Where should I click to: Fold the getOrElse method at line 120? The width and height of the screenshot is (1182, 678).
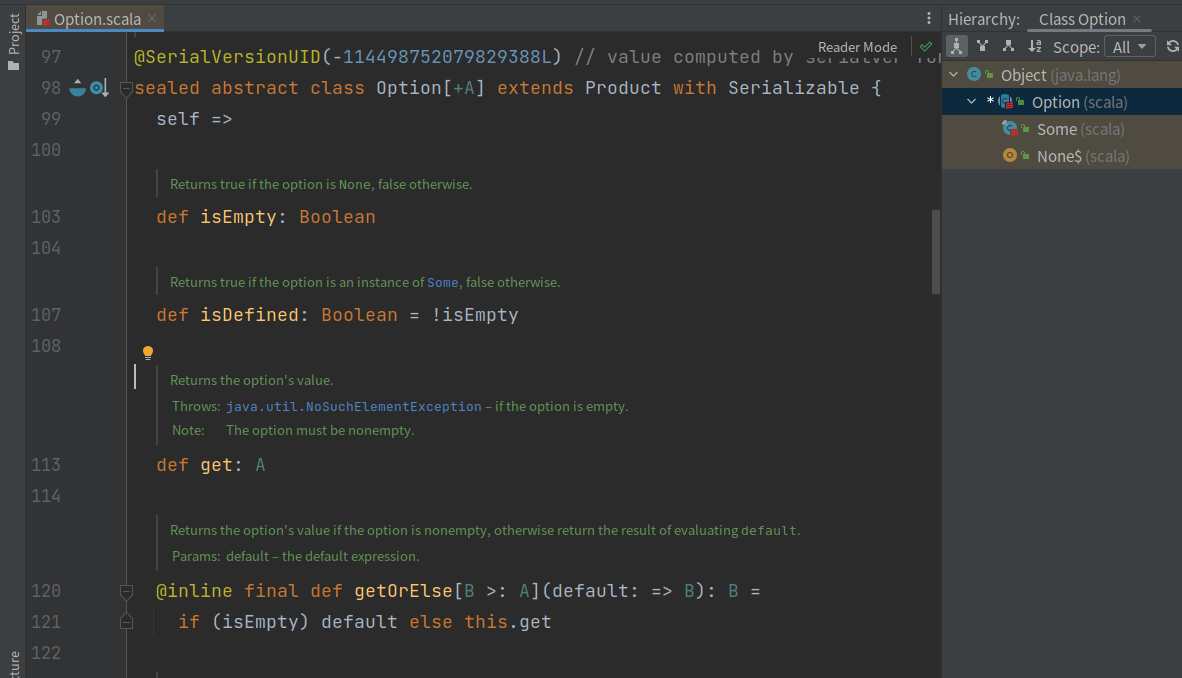126,591
